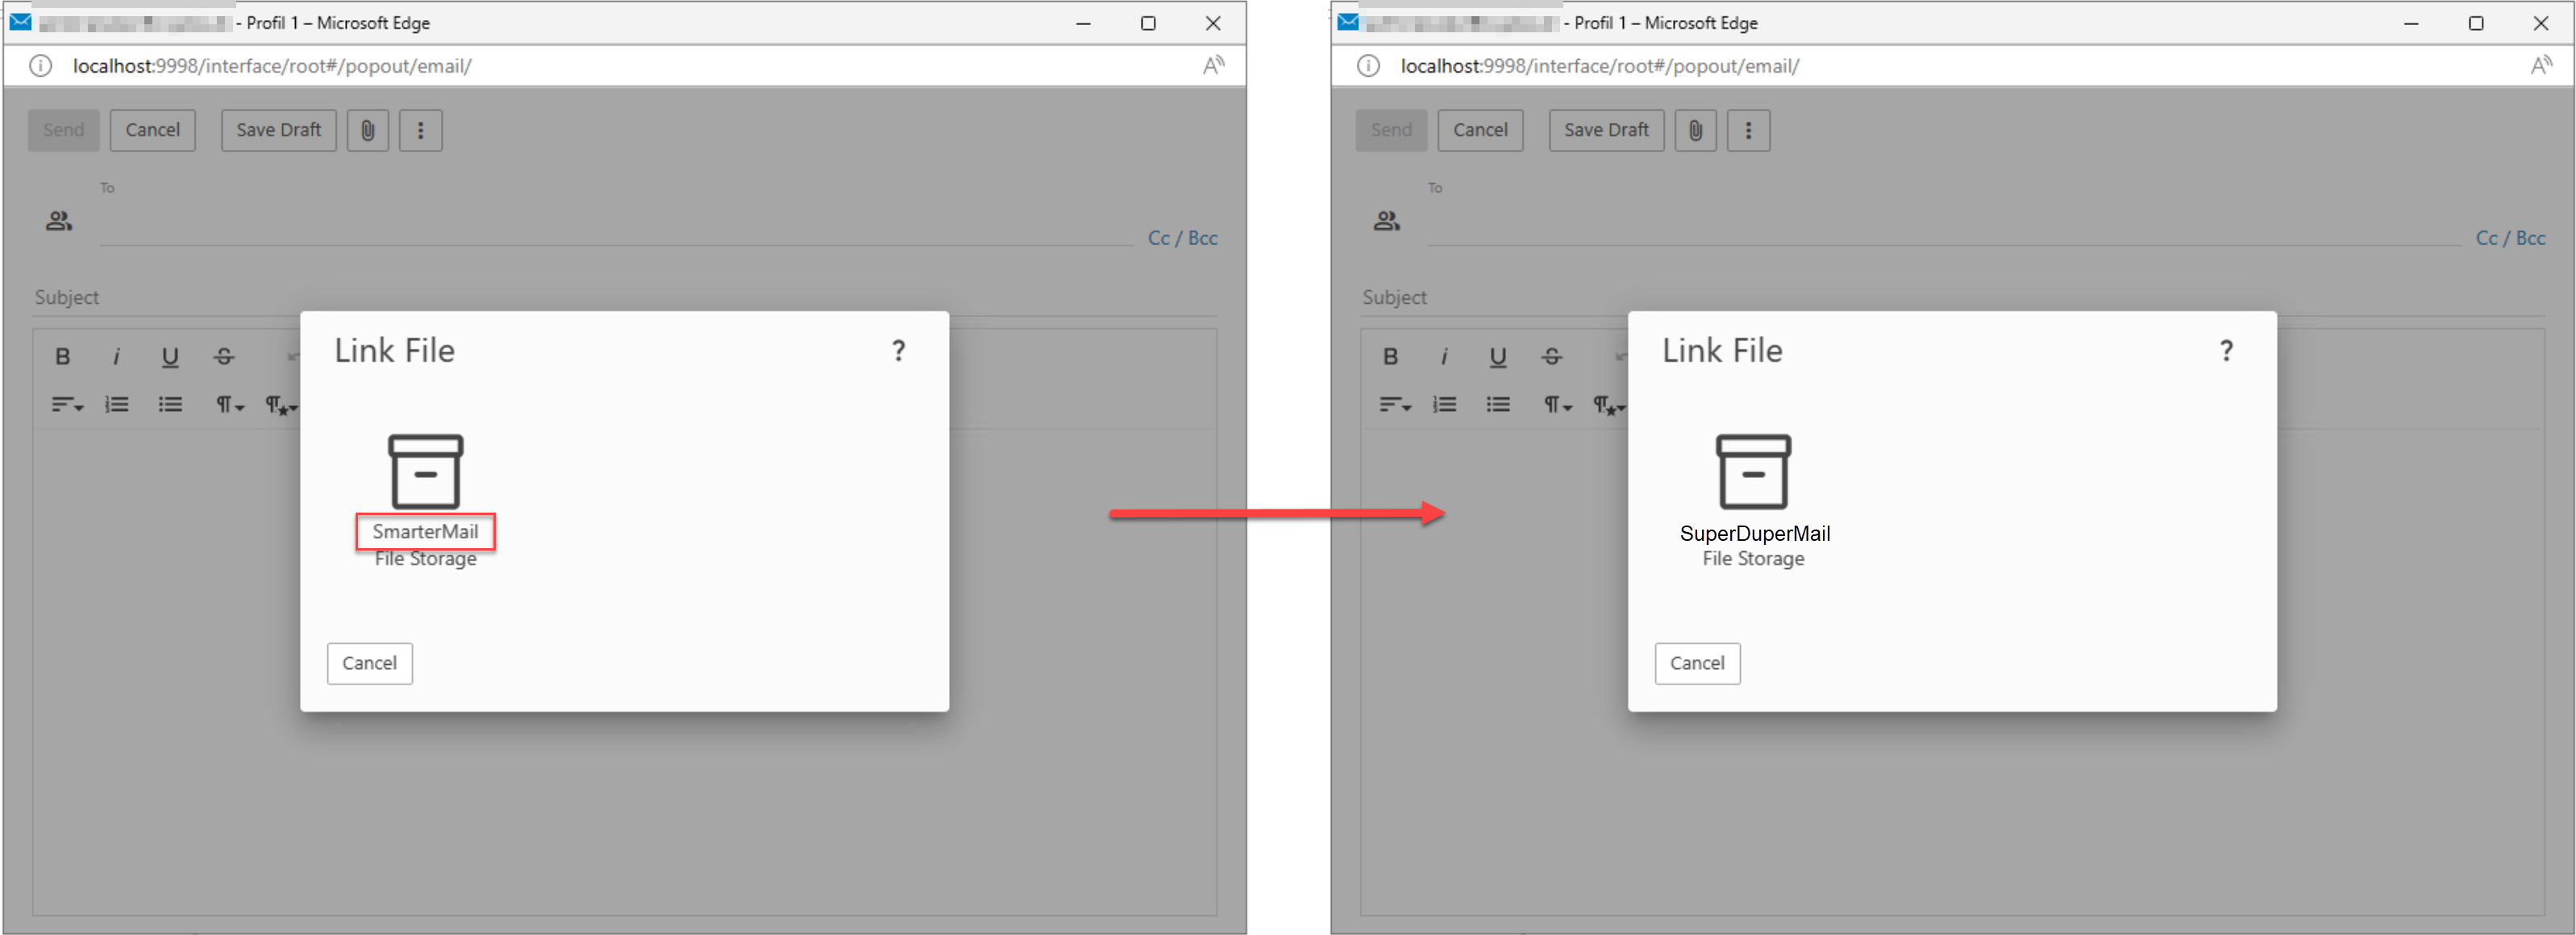The width and height of the screenshot is (2576, 935).
Task: Click attachment paperclip icon in left window
Action: point(368,130)
